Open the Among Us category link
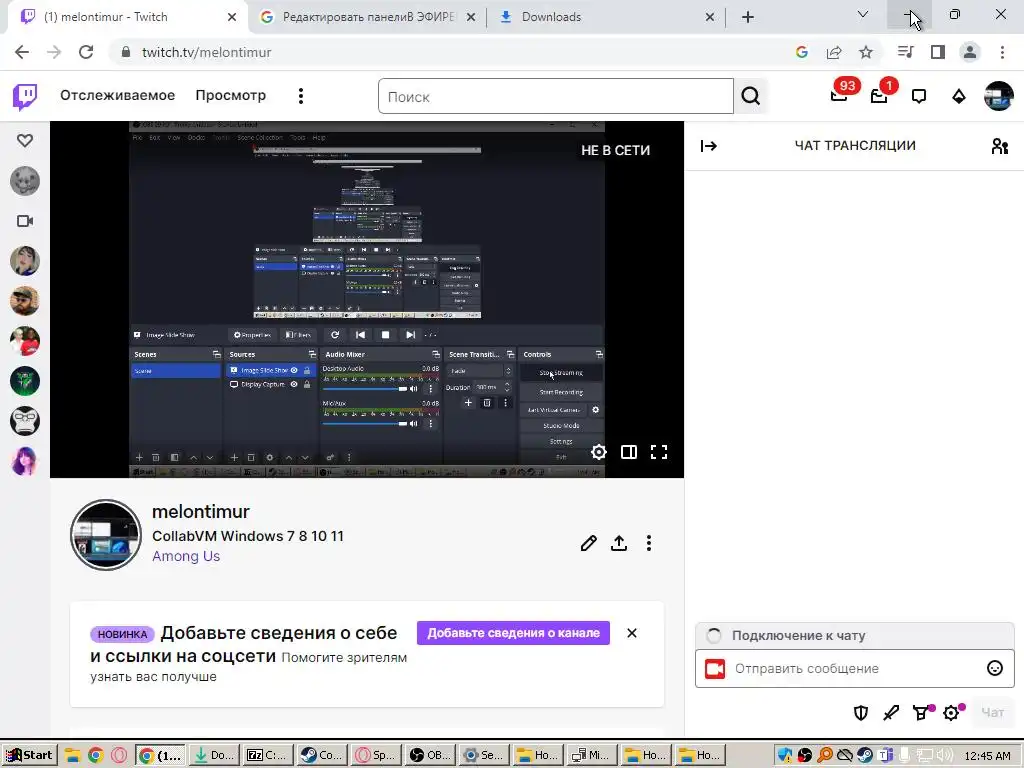This screenshot has width=1024, height=768. point(186,556)
